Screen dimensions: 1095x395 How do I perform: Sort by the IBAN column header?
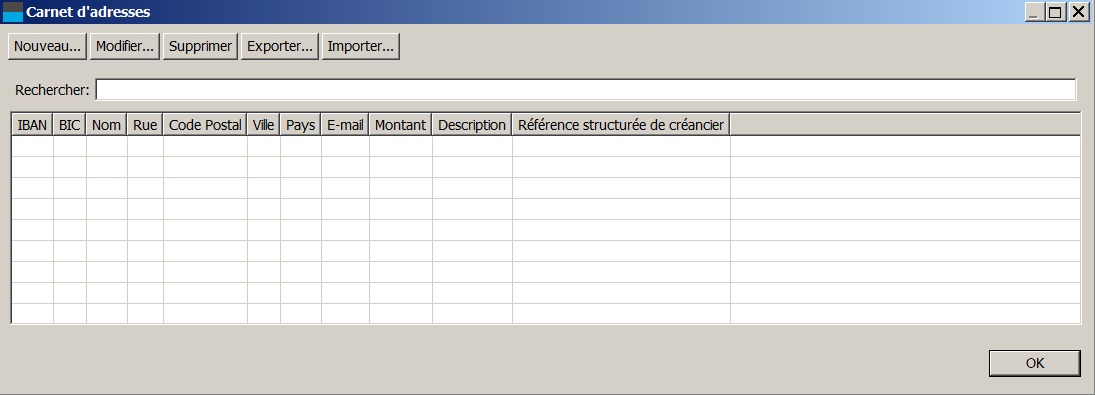32,125
